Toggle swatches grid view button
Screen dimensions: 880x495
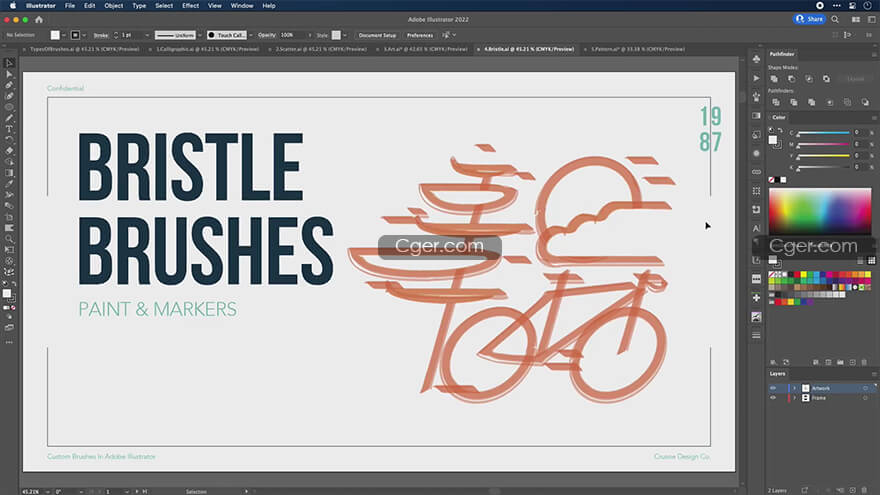coord(871,260)
